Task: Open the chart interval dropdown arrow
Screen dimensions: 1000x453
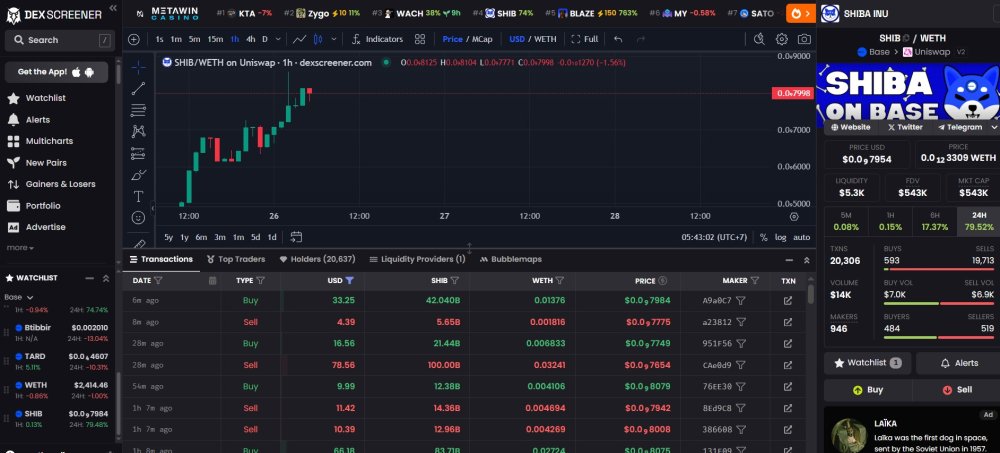Action: (278, 39)
